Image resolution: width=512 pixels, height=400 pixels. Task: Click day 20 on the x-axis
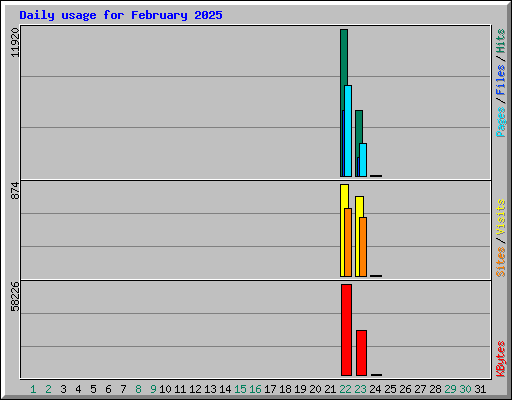(315, 389)
